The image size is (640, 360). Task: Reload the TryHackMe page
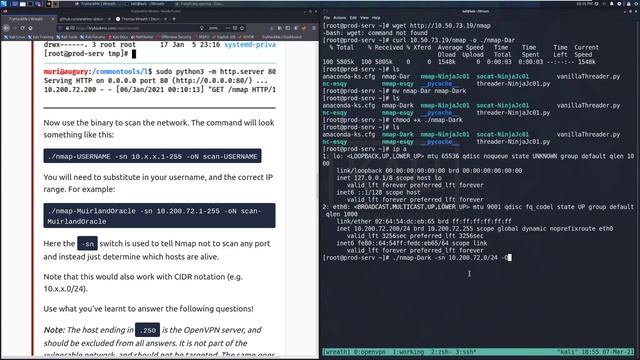(22, 28)
